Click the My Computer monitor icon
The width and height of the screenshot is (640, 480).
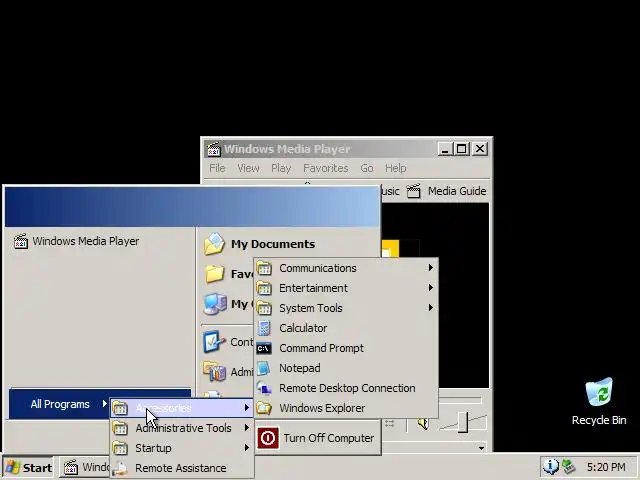point(215,304)
